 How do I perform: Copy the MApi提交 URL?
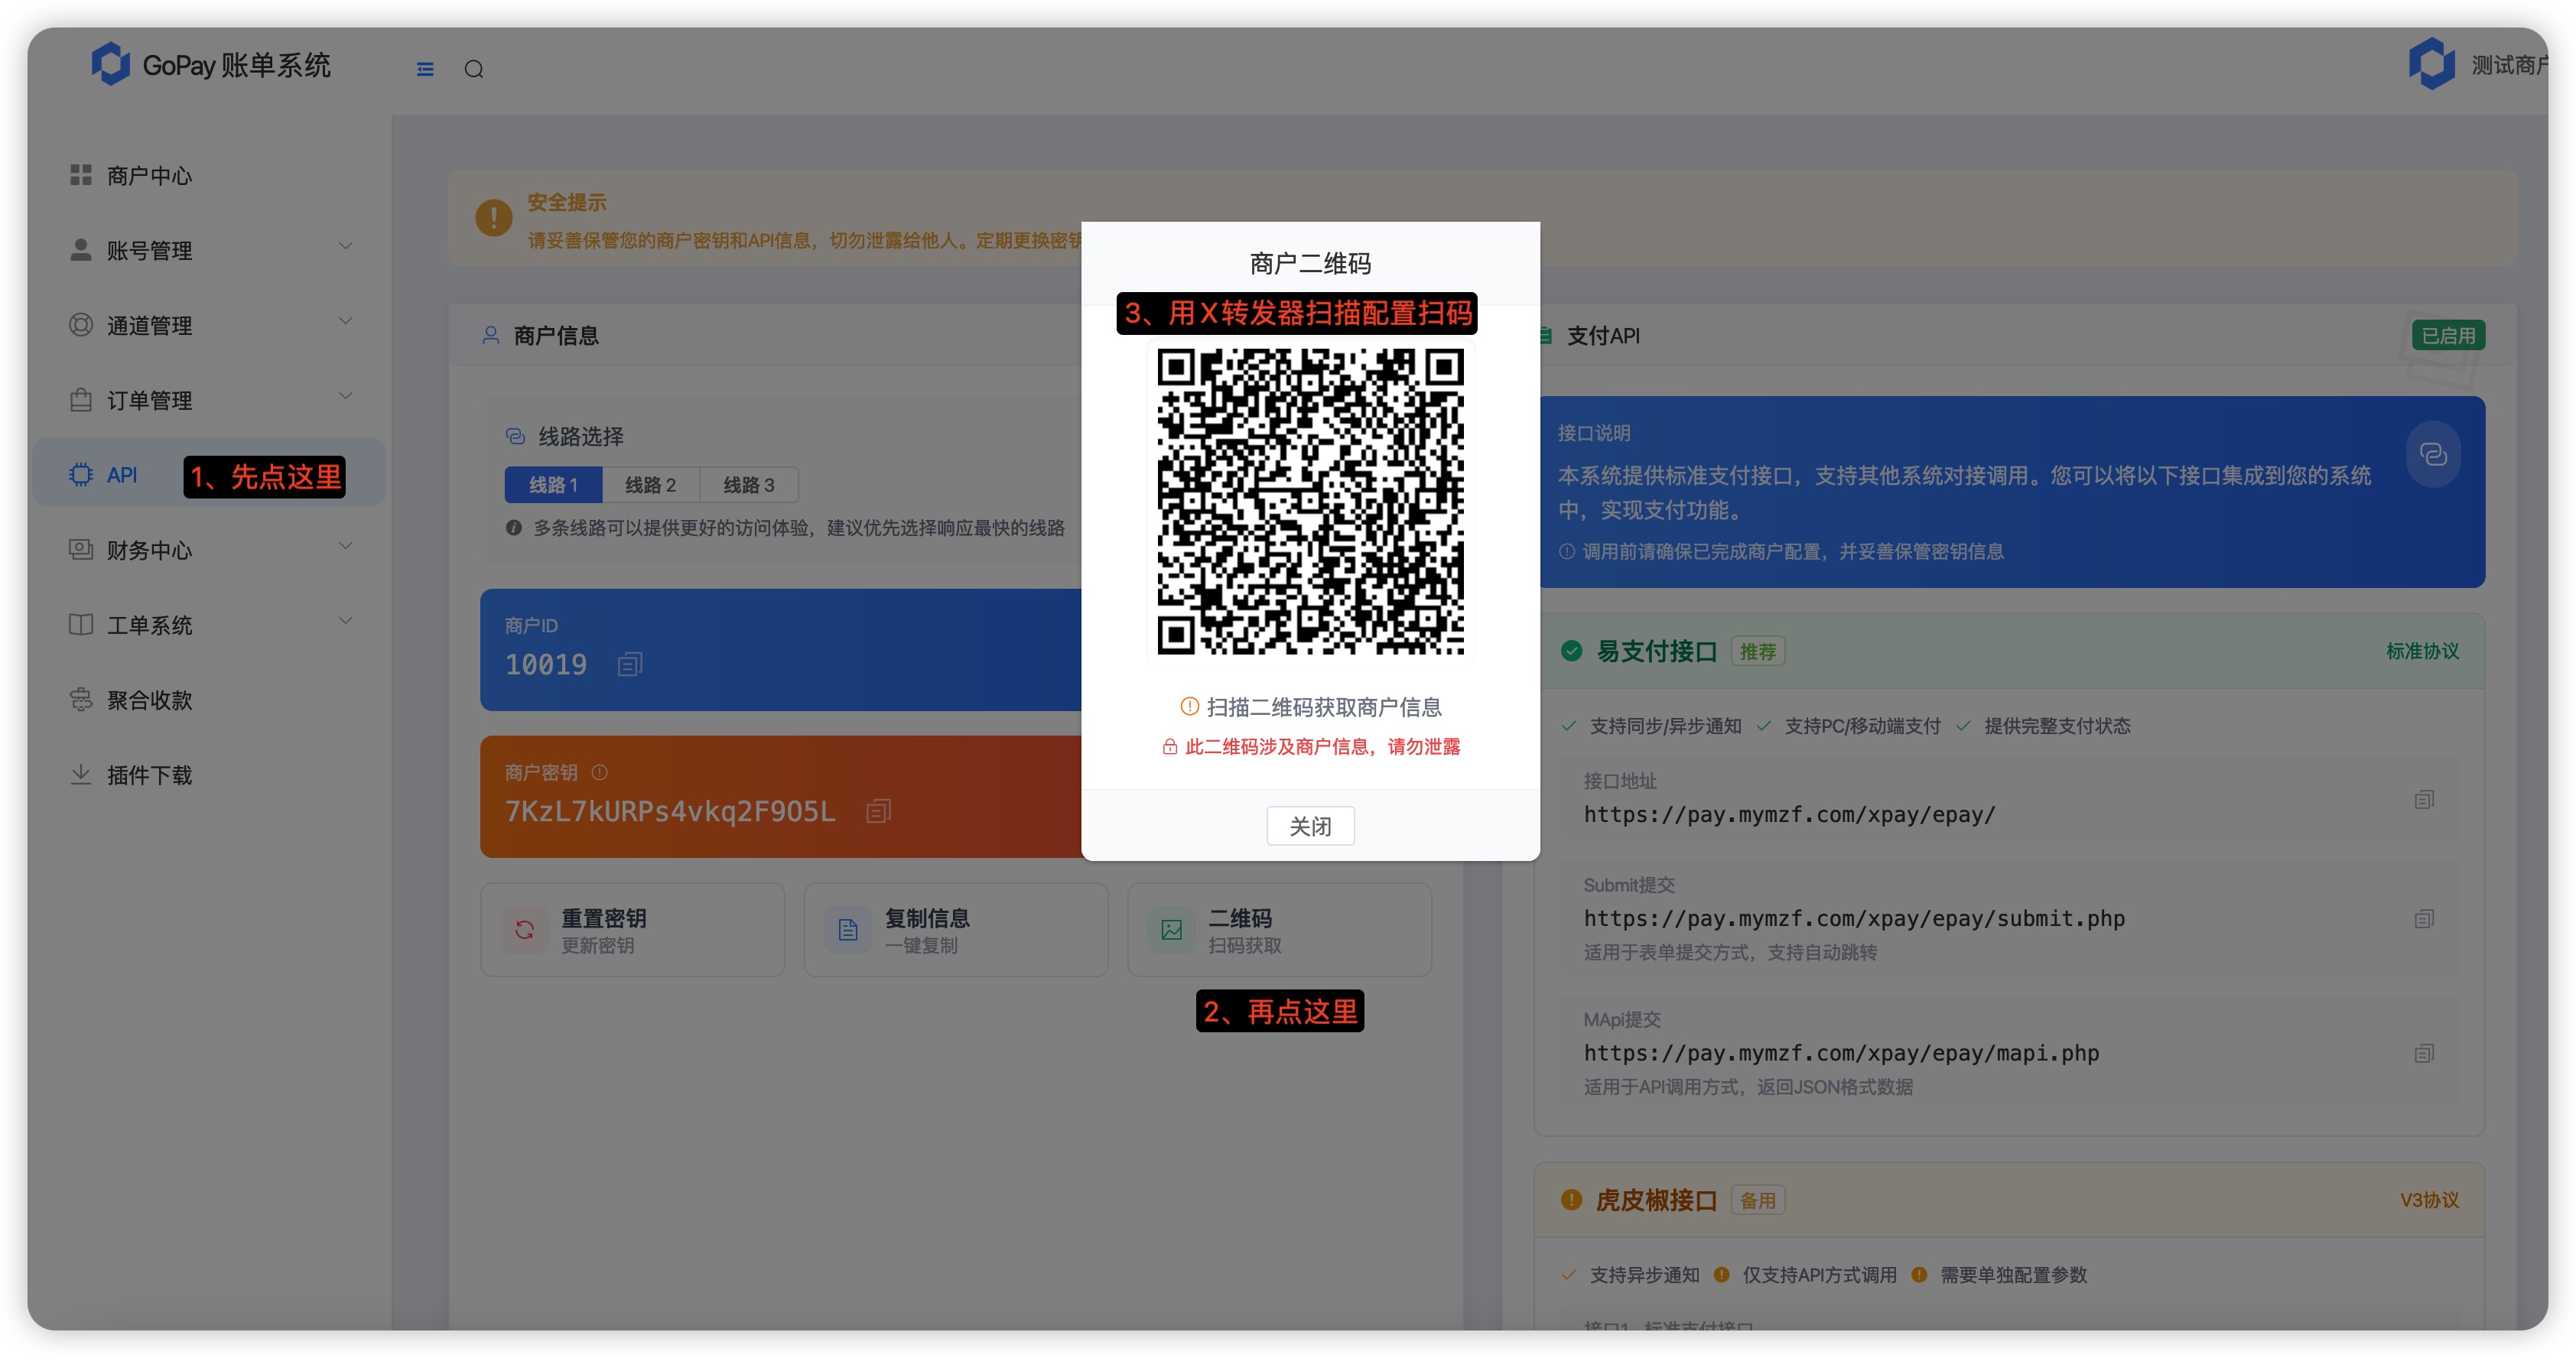2424,1053
